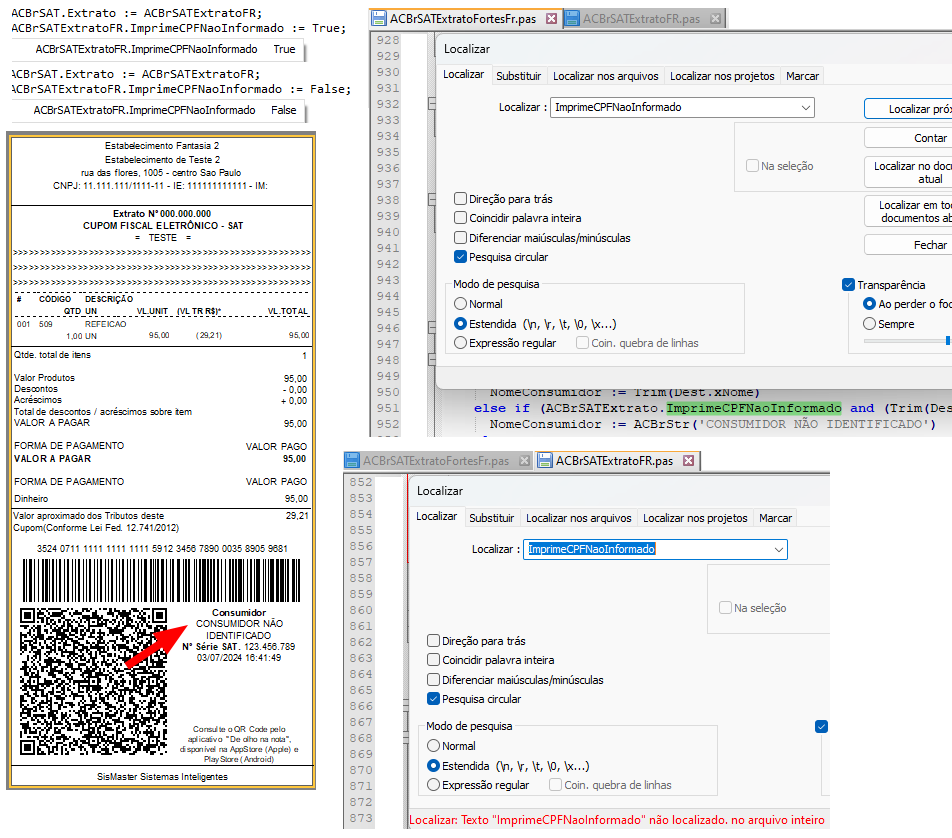Select Sempre transparency option

869,324
